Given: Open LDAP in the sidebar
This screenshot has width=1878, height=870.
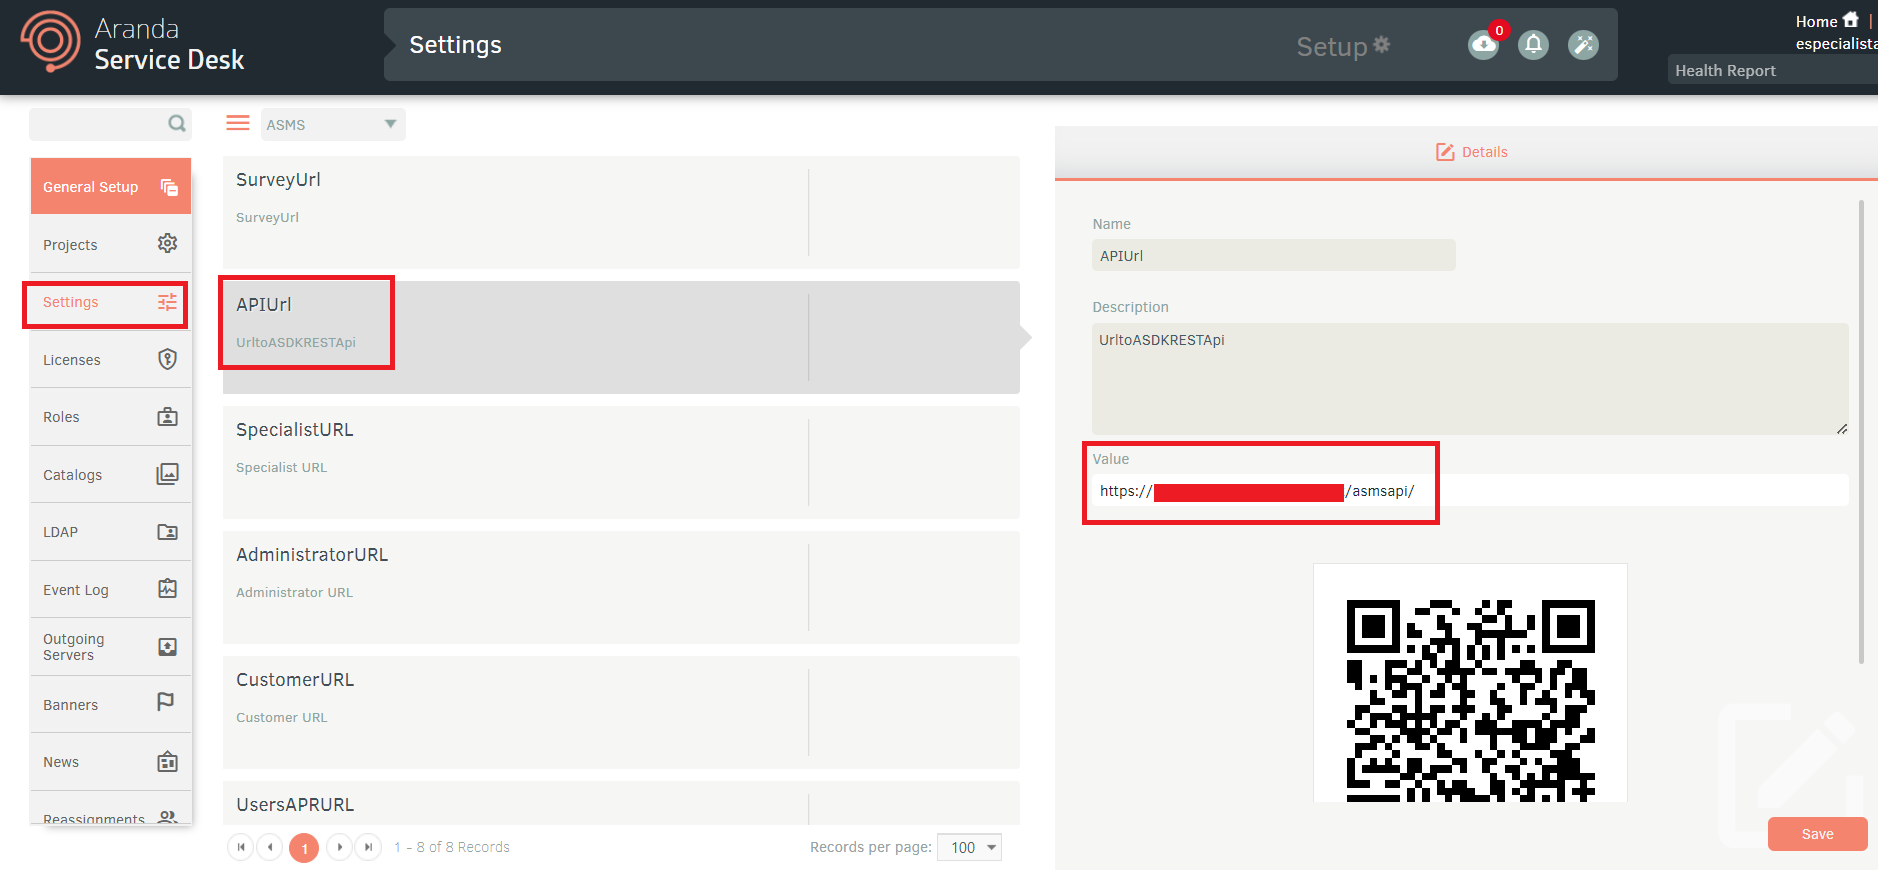Looking at the screenshot, I should pyautogui.click(x=111, y=532).
